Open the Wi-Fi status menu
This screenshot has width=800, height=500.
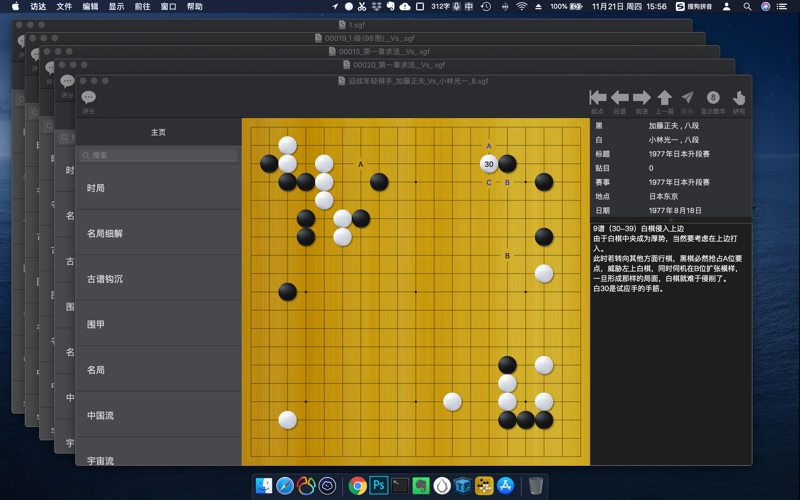[x=521, y=6]
